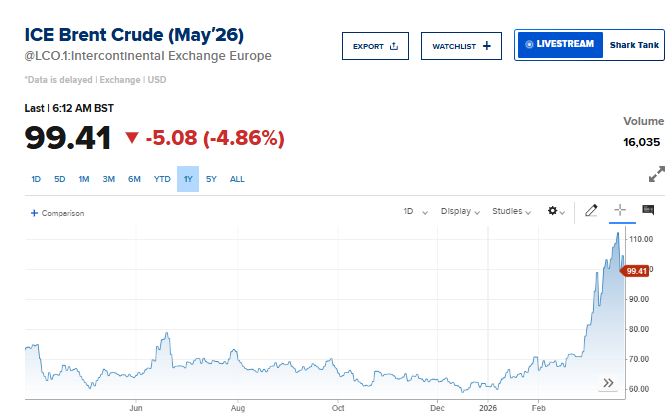Select the 5Y time range

tap(212, 179)
